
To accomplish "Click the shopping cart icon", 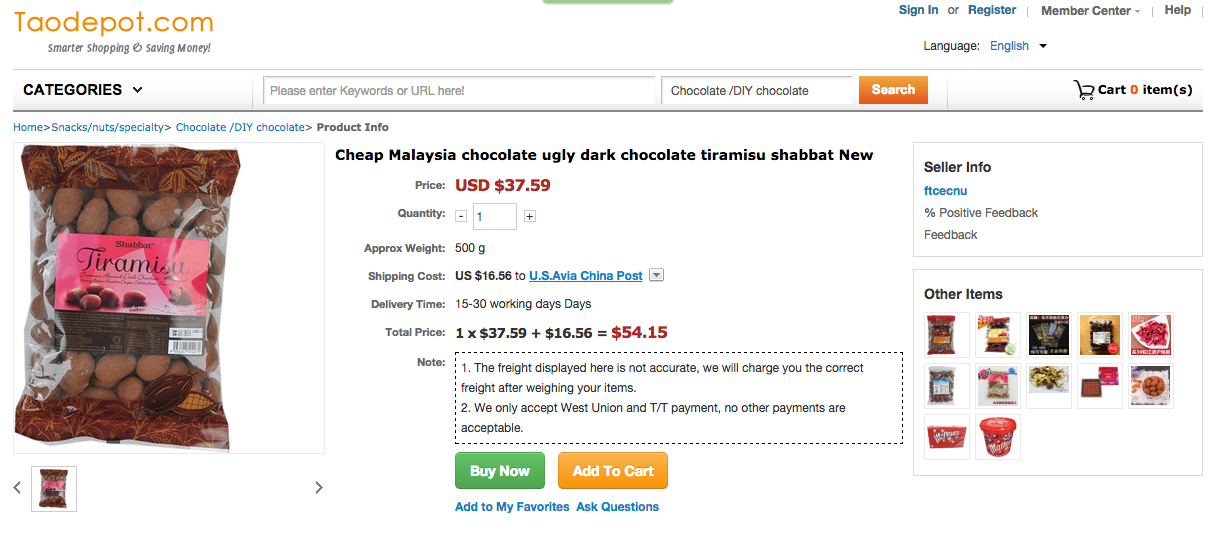I will (1084, 90).
